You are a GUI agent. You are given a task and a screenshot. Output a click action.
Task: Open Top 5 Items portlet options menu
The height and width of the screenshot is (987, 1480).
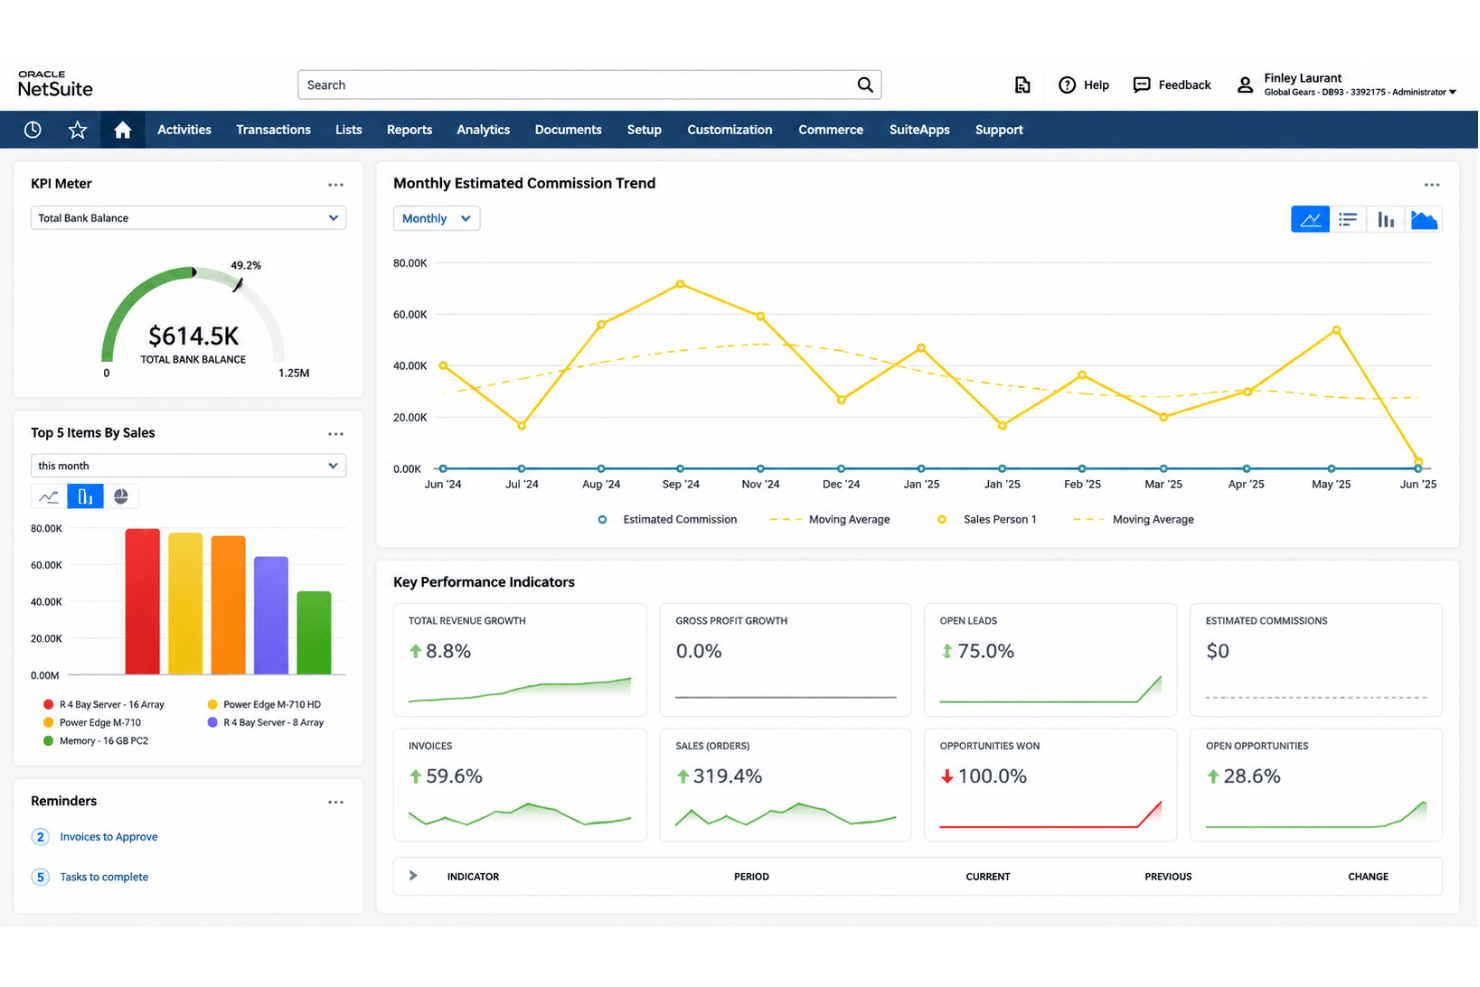coord(336,434)
